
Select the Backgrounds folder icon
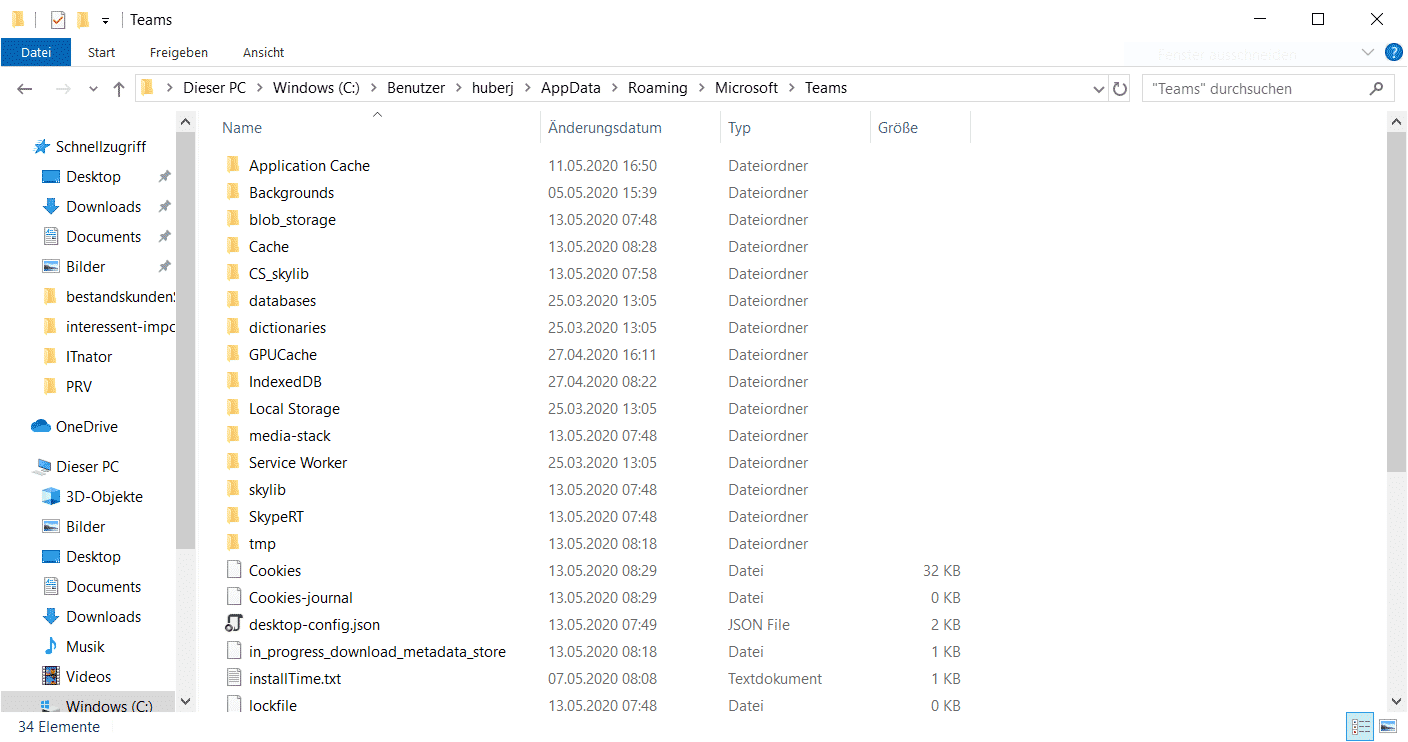click(233, 192)
